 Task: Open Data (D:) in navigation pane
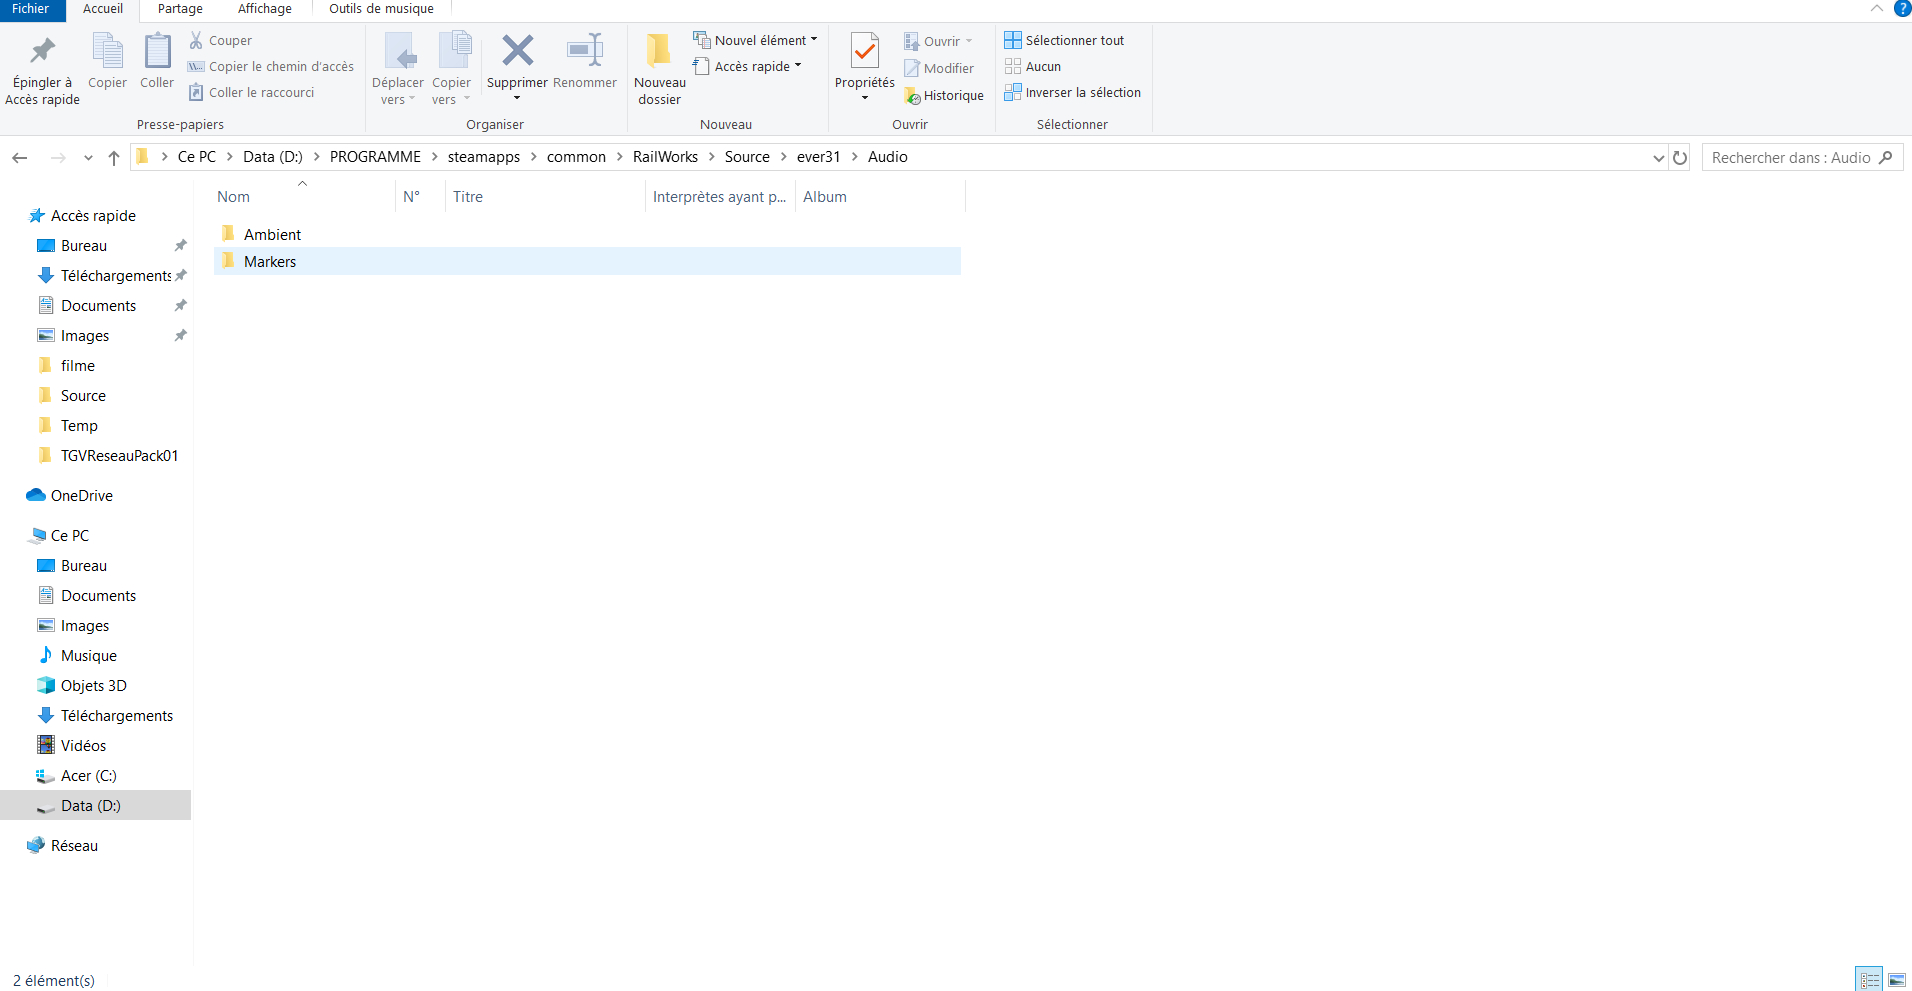(x=91, y=806)
